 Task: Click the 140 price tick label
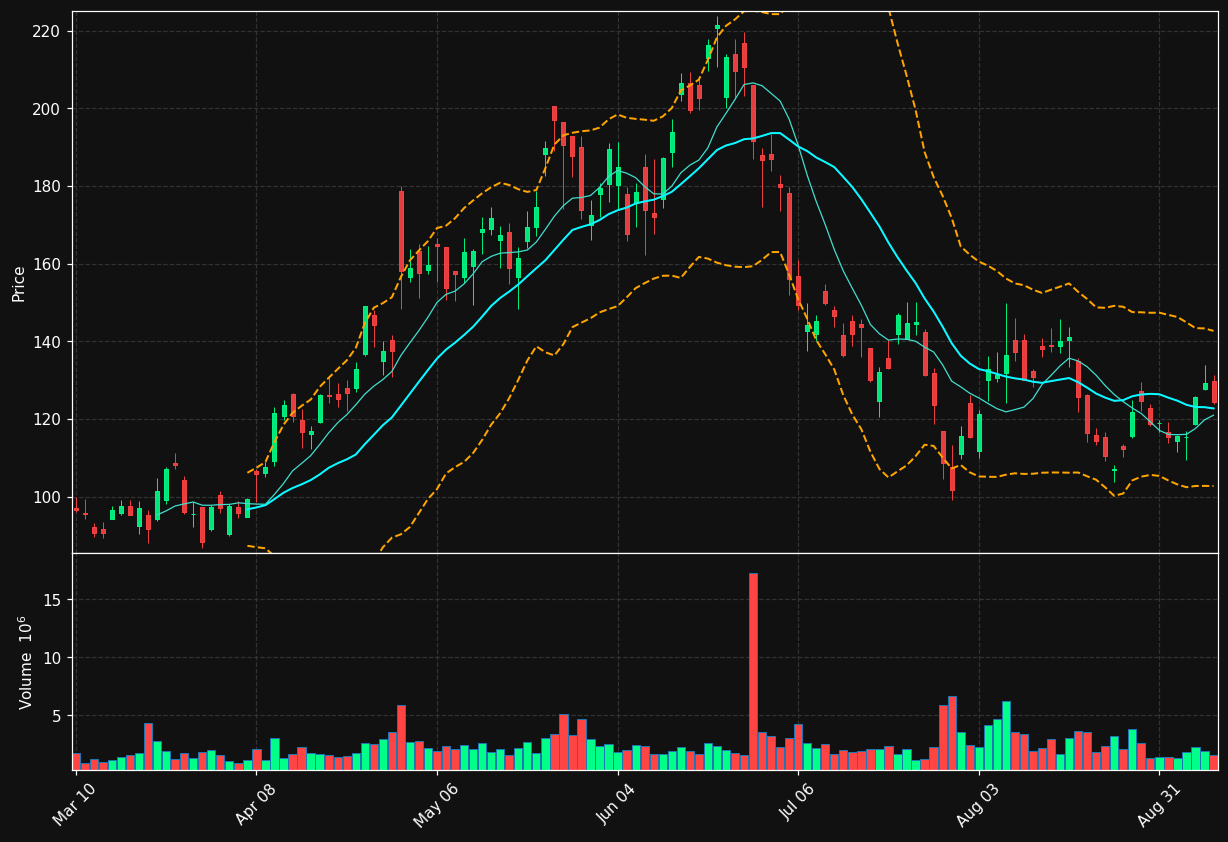(x=47, y=342)
